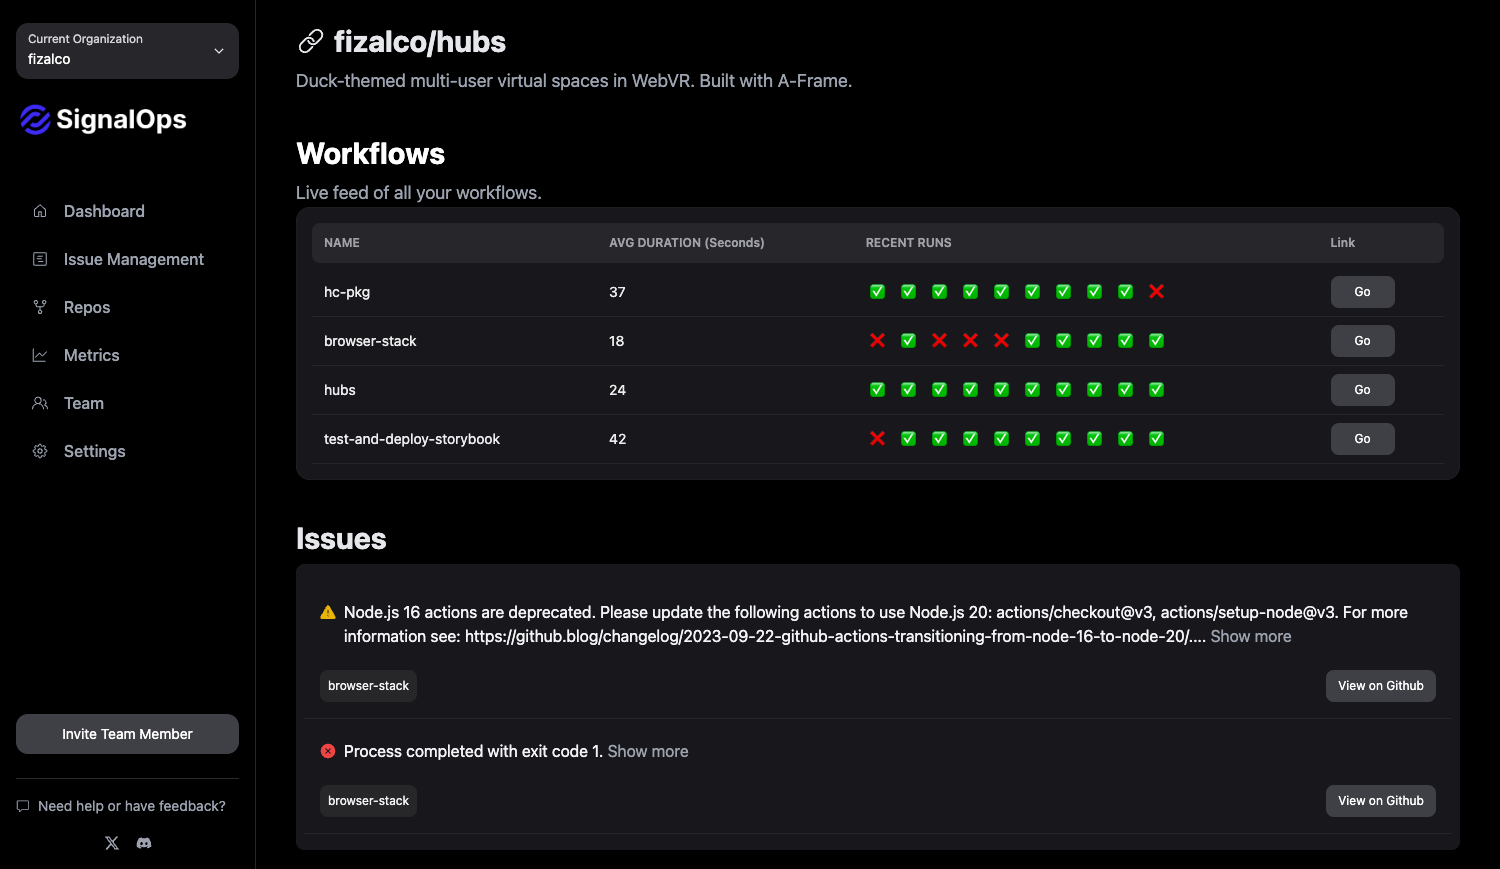Click average duration value 37
The width and height of the screenshot is (1500, 869).
coord(617,292)
